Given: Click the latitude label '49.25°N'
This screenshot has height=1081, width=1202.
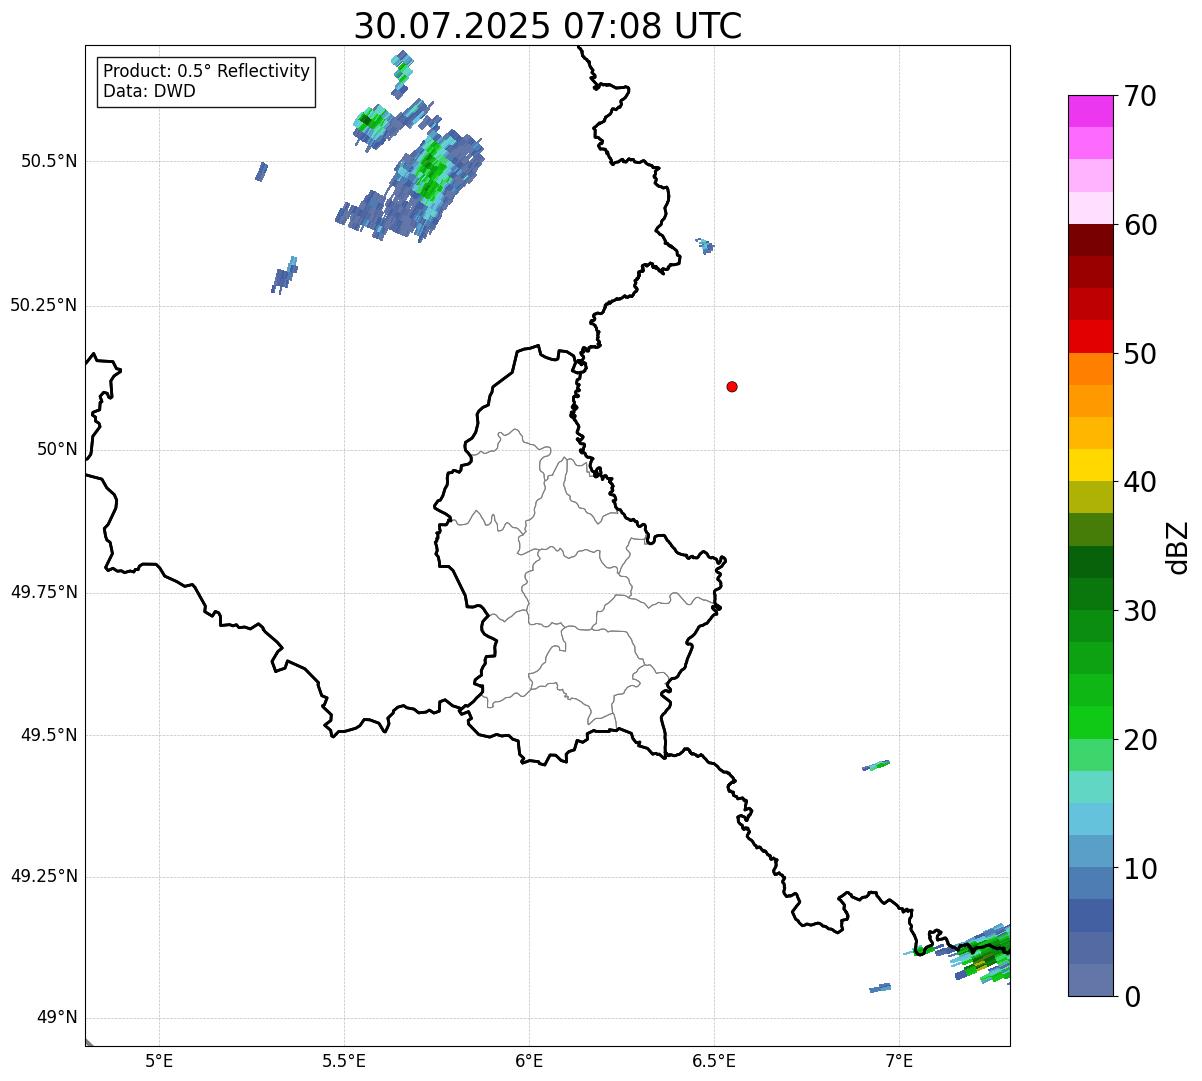Looking at the screenshot, I should 44,877.
